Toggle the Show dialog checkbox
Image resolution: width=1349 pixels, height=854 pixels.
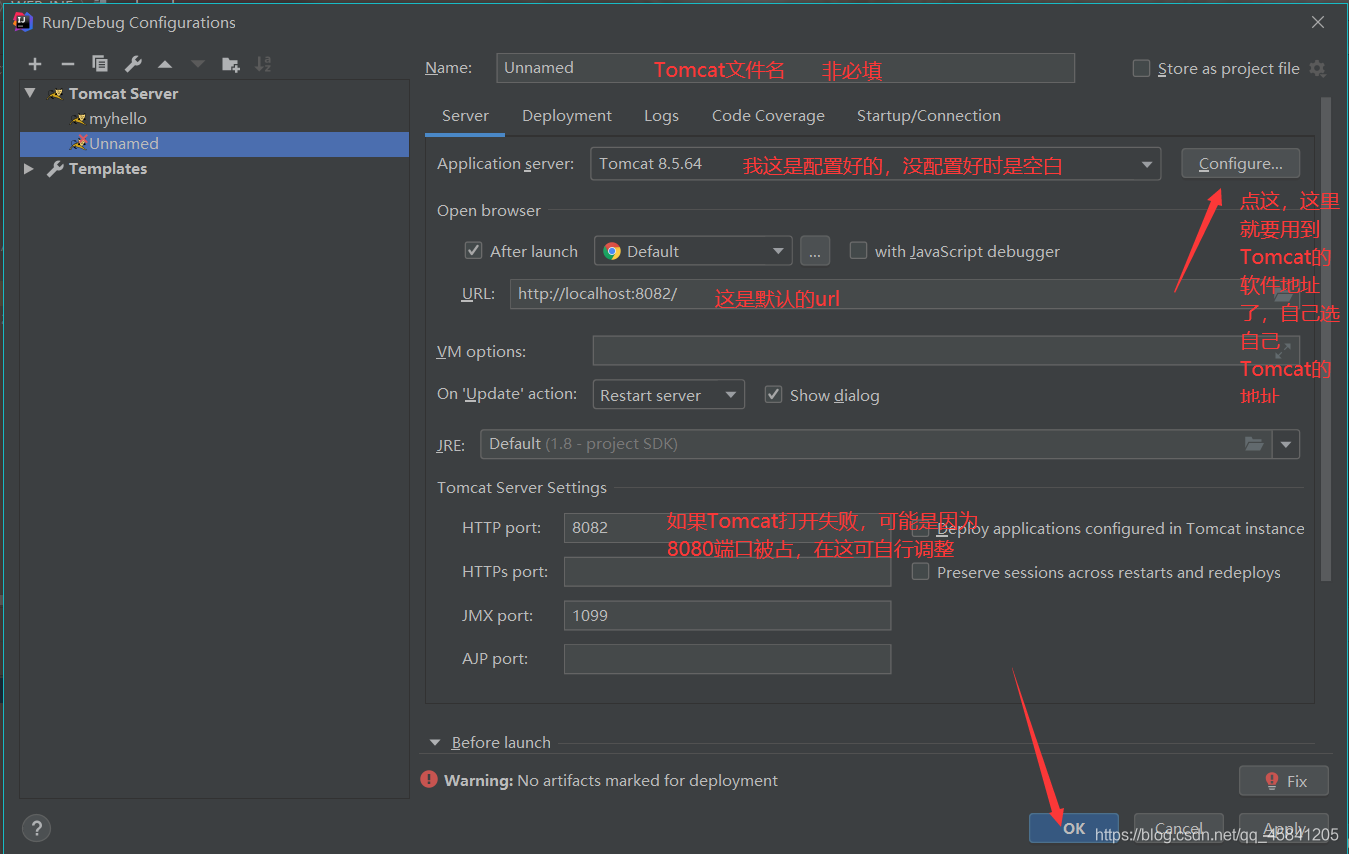[x=773, y=395]
